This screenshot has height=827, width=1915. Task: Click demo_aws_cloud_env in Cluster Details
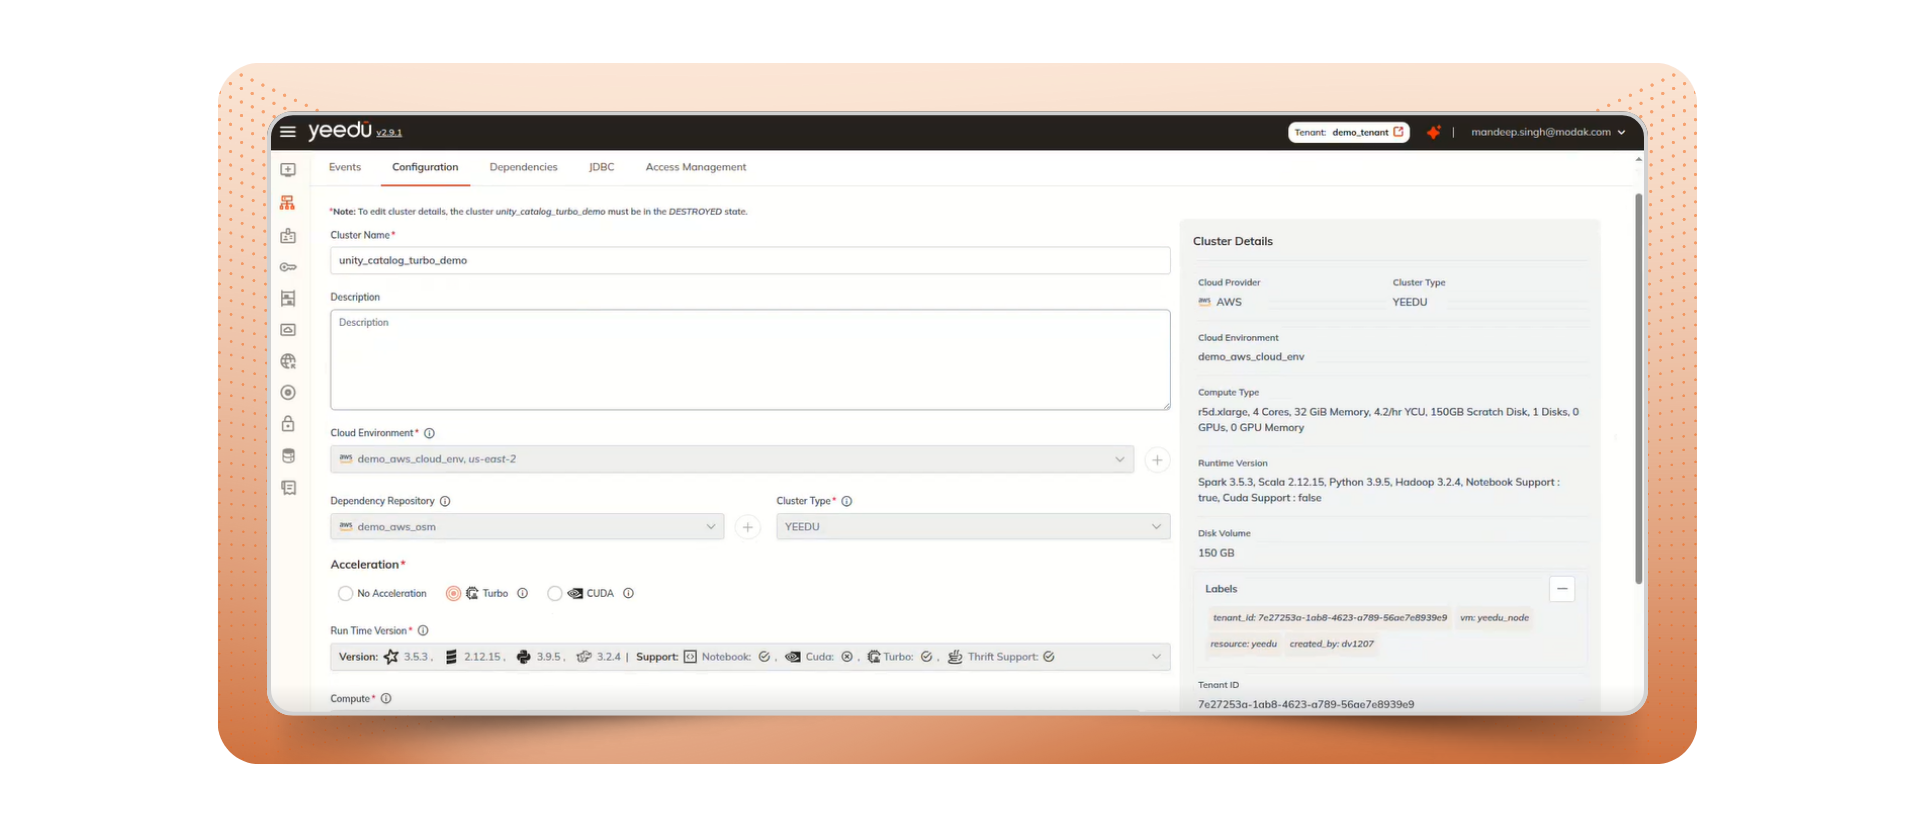coord(1251,357)
